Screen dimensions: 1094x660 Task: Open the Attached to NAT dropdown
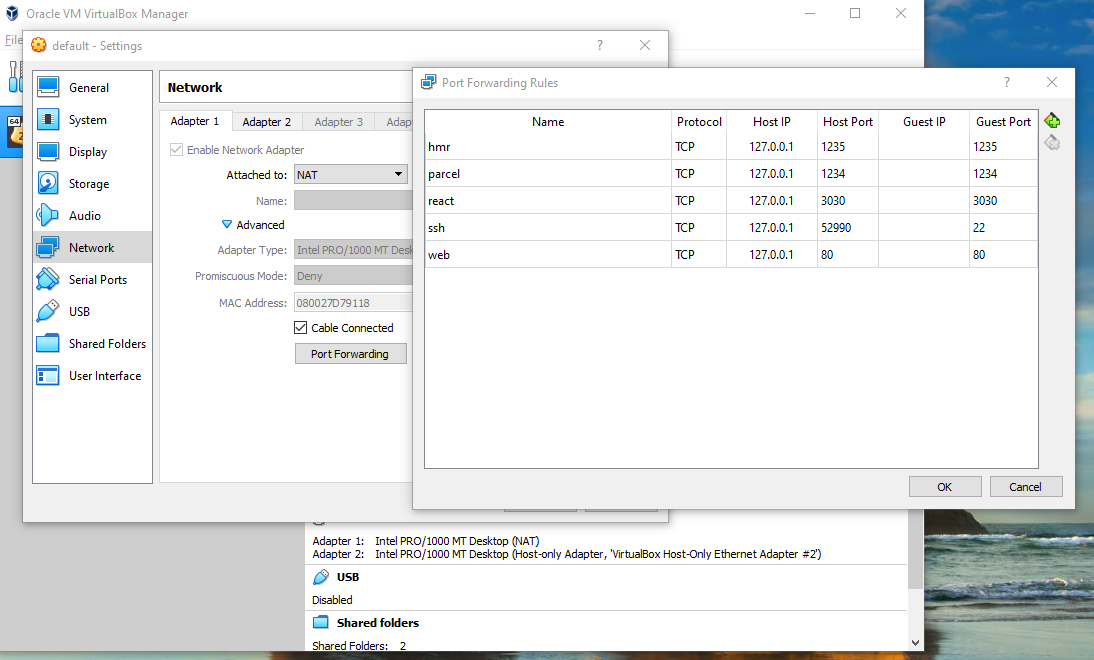[350, 174]
